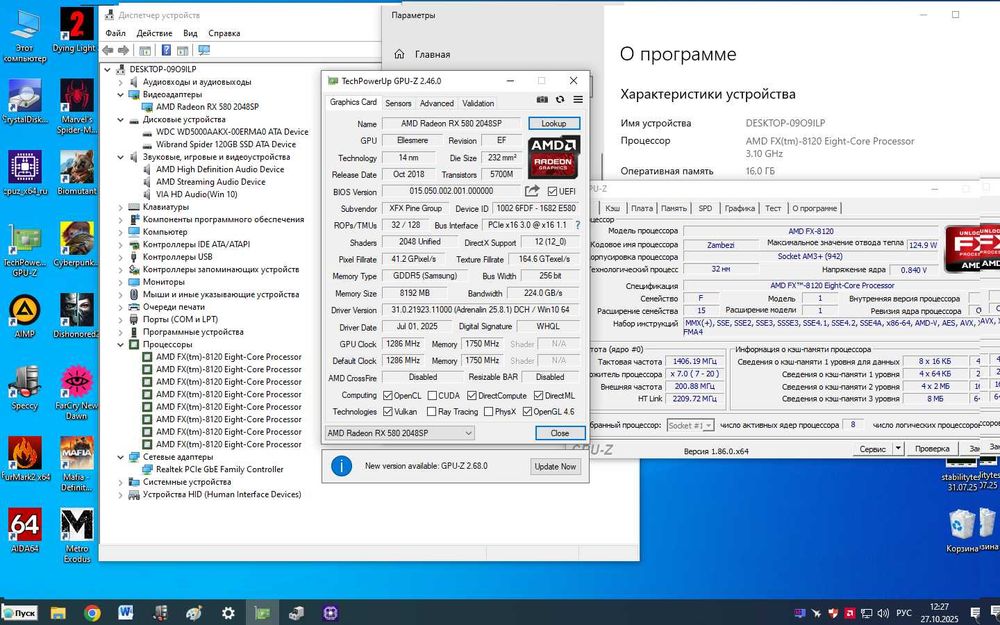Screen dimensions: 1000x625
Task: Open Cyberpunk desktop shortcut
Action: (77, 245)
